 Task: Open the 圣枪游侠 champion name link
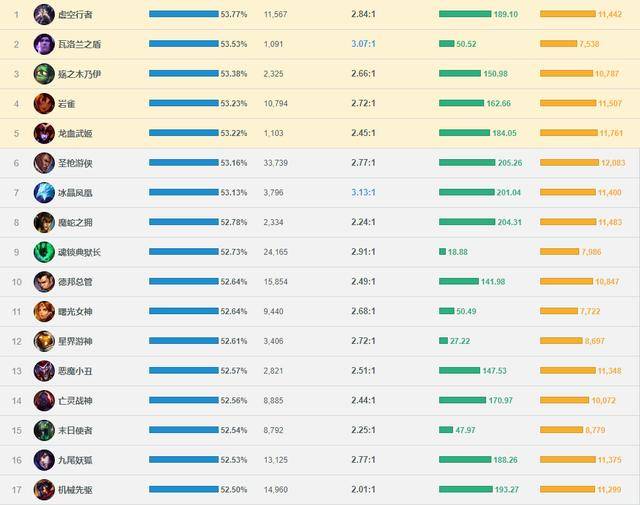76,163
